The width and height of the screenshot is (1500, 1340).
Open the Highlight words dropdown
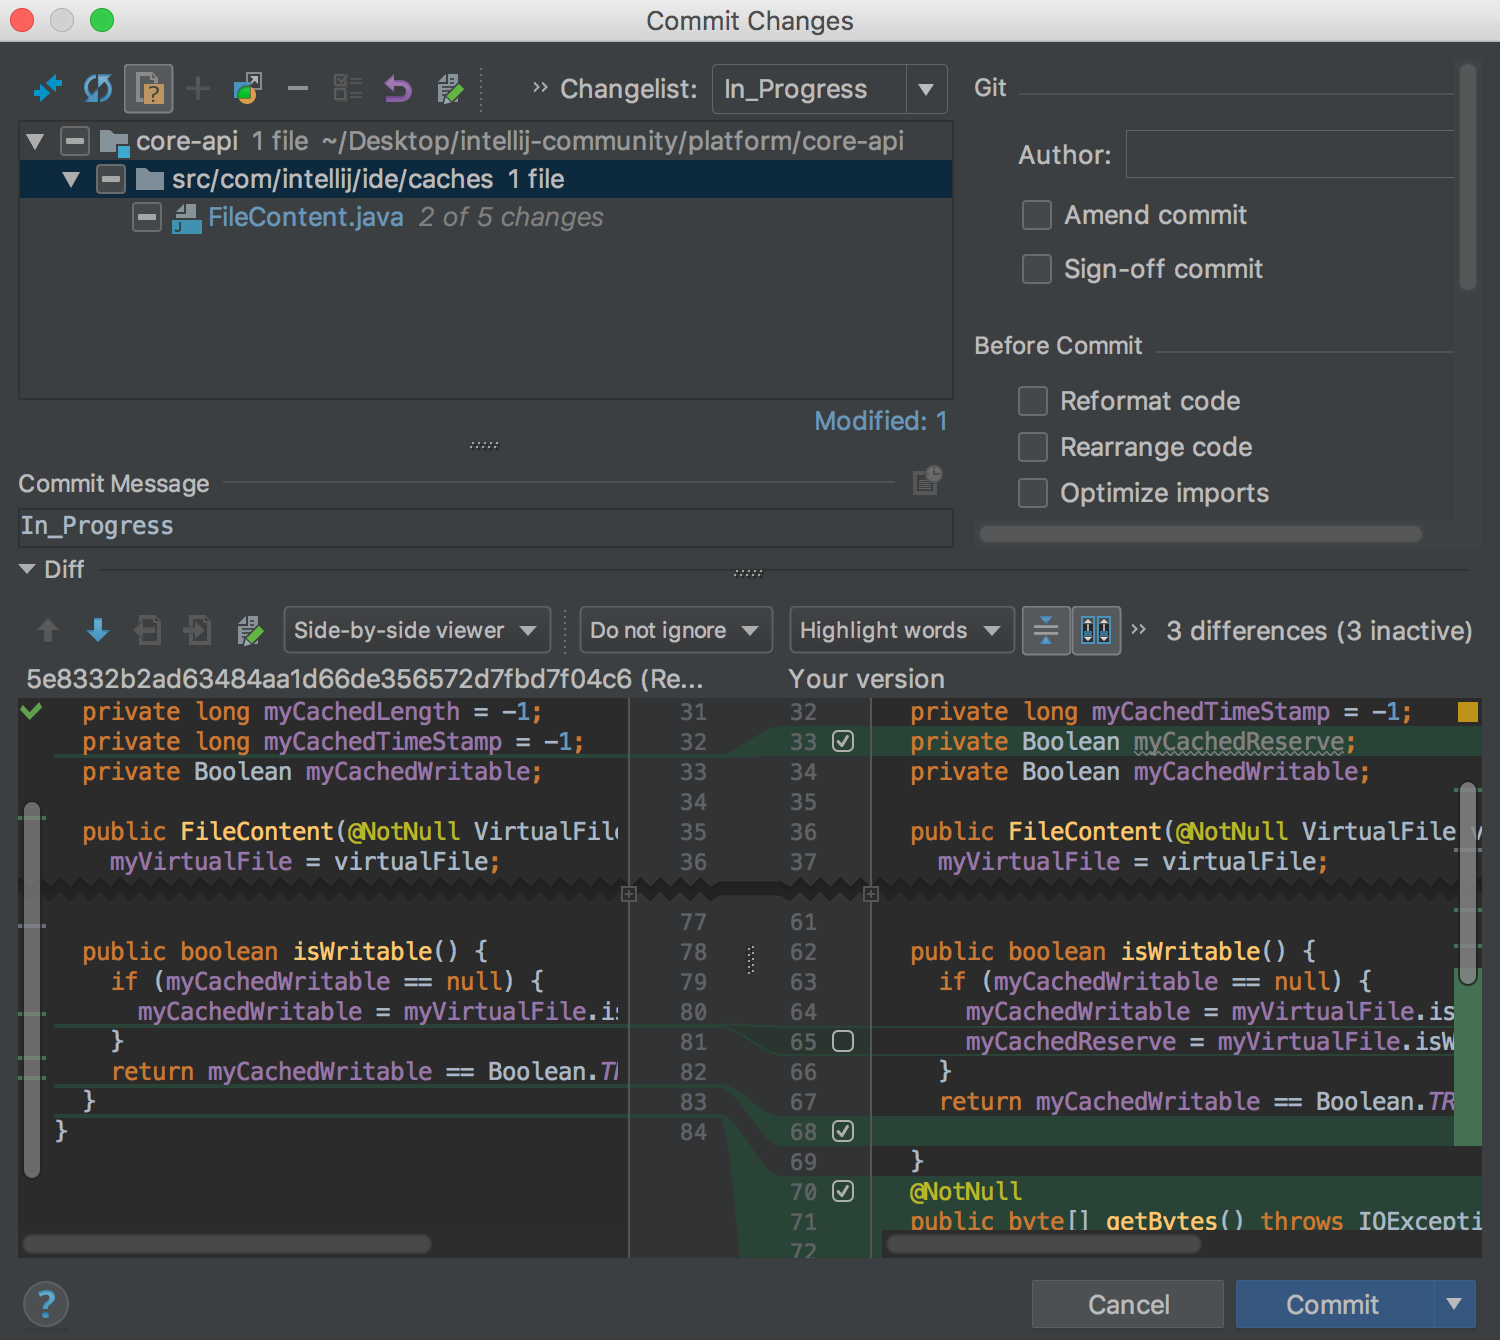click(x=899, y=630)
